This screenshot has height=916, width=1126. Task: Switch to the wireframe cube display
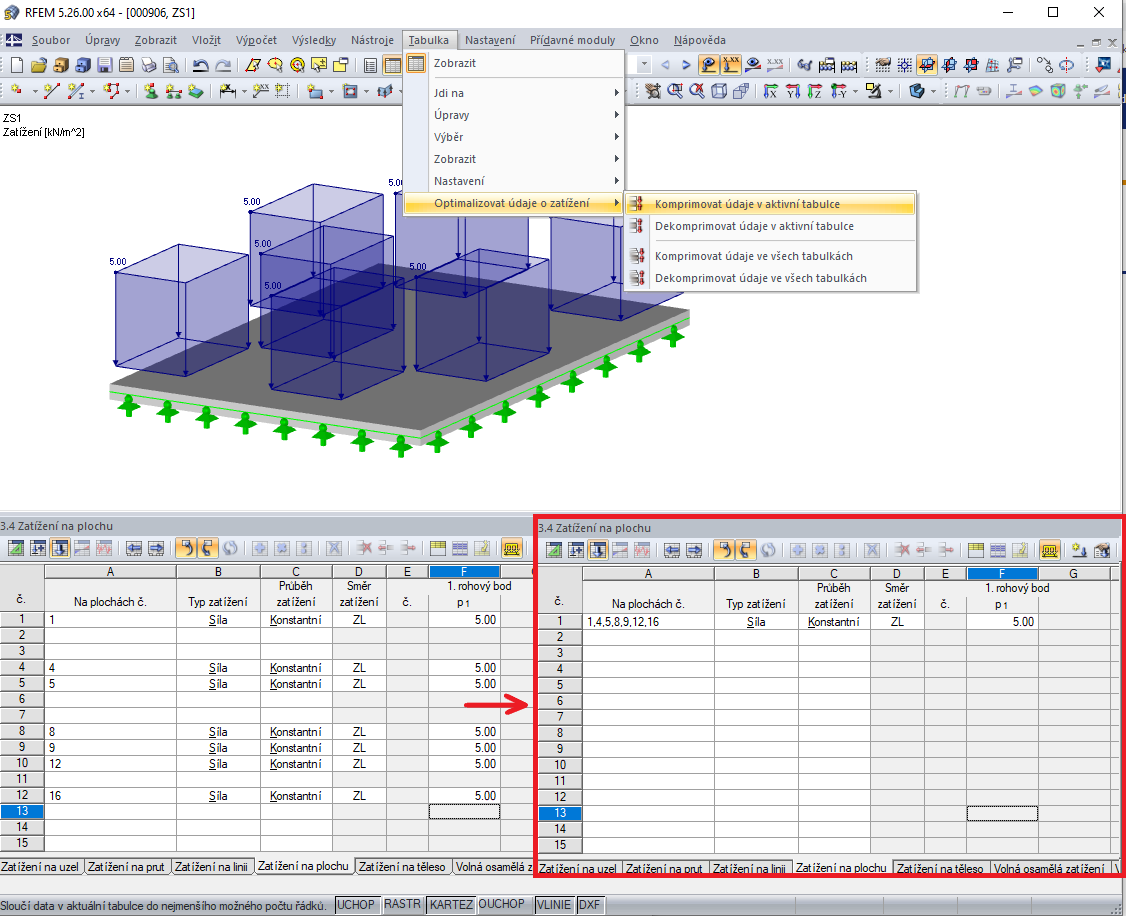(x=719, y=91)
